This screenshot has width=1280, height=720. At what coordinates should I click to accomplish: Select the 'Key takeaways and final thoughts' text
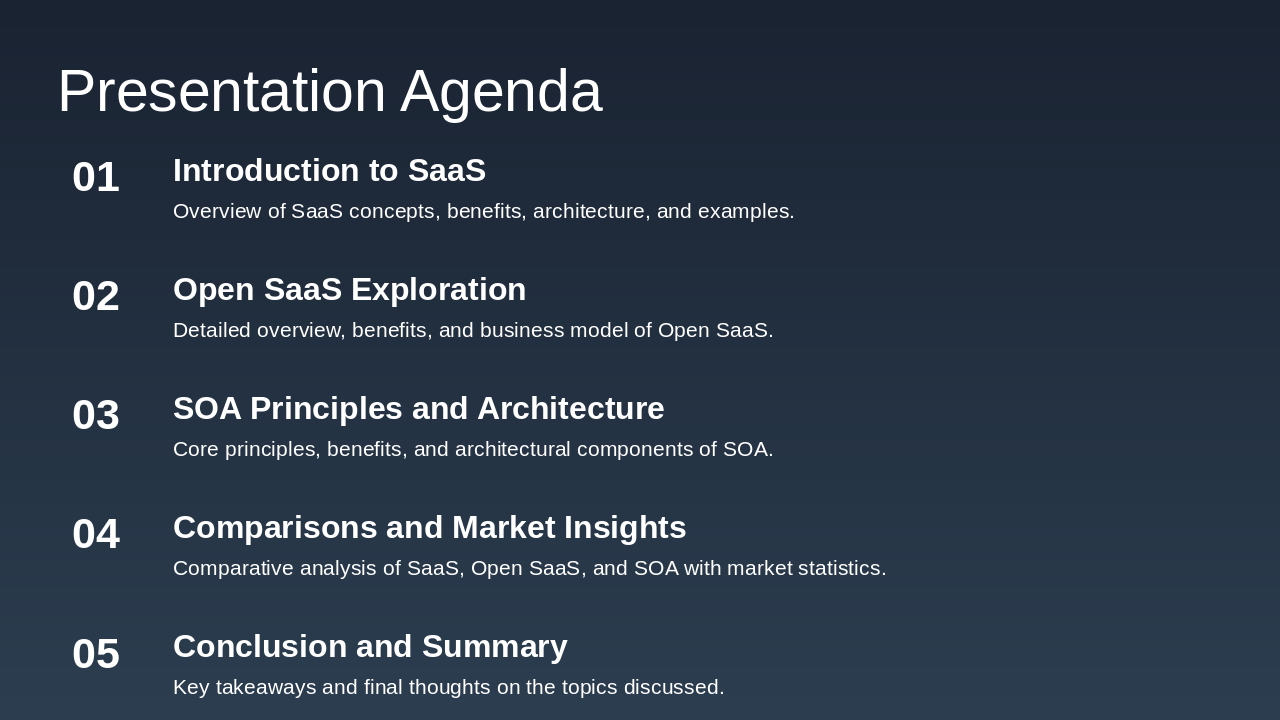point(448,688)
